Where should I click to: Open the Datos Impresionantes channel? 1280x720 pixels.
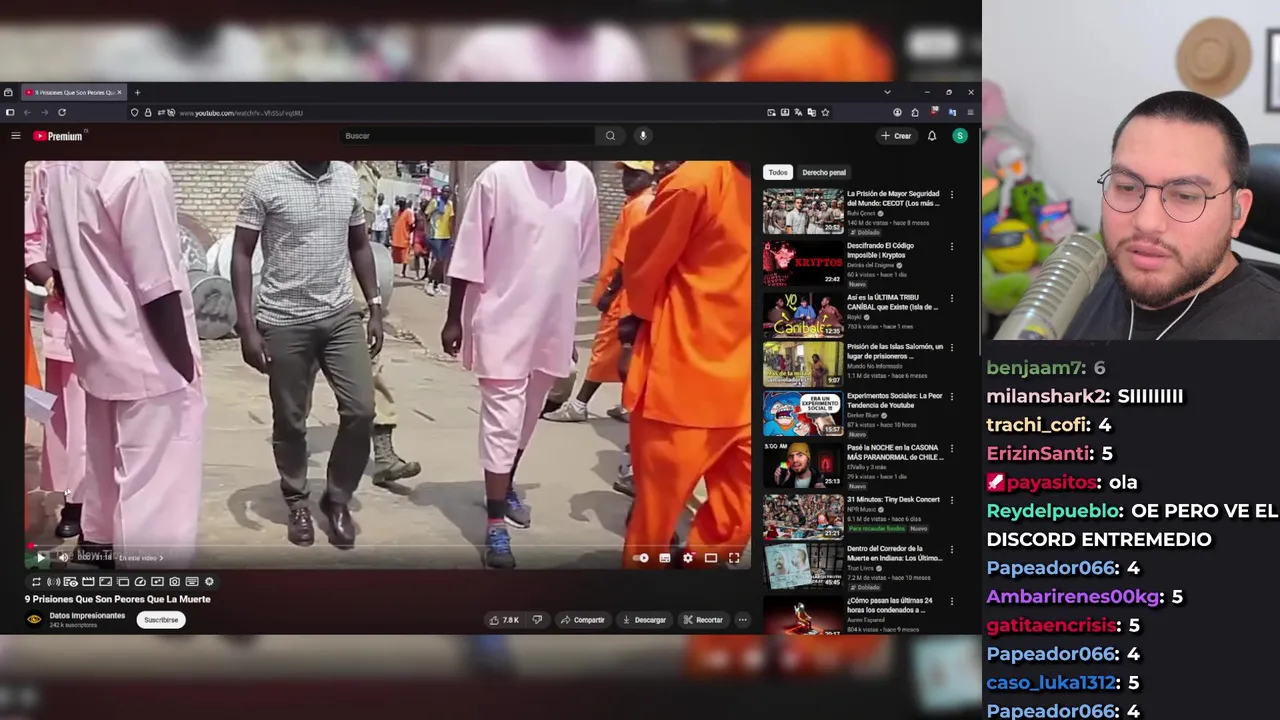click(x=87, y=616)
